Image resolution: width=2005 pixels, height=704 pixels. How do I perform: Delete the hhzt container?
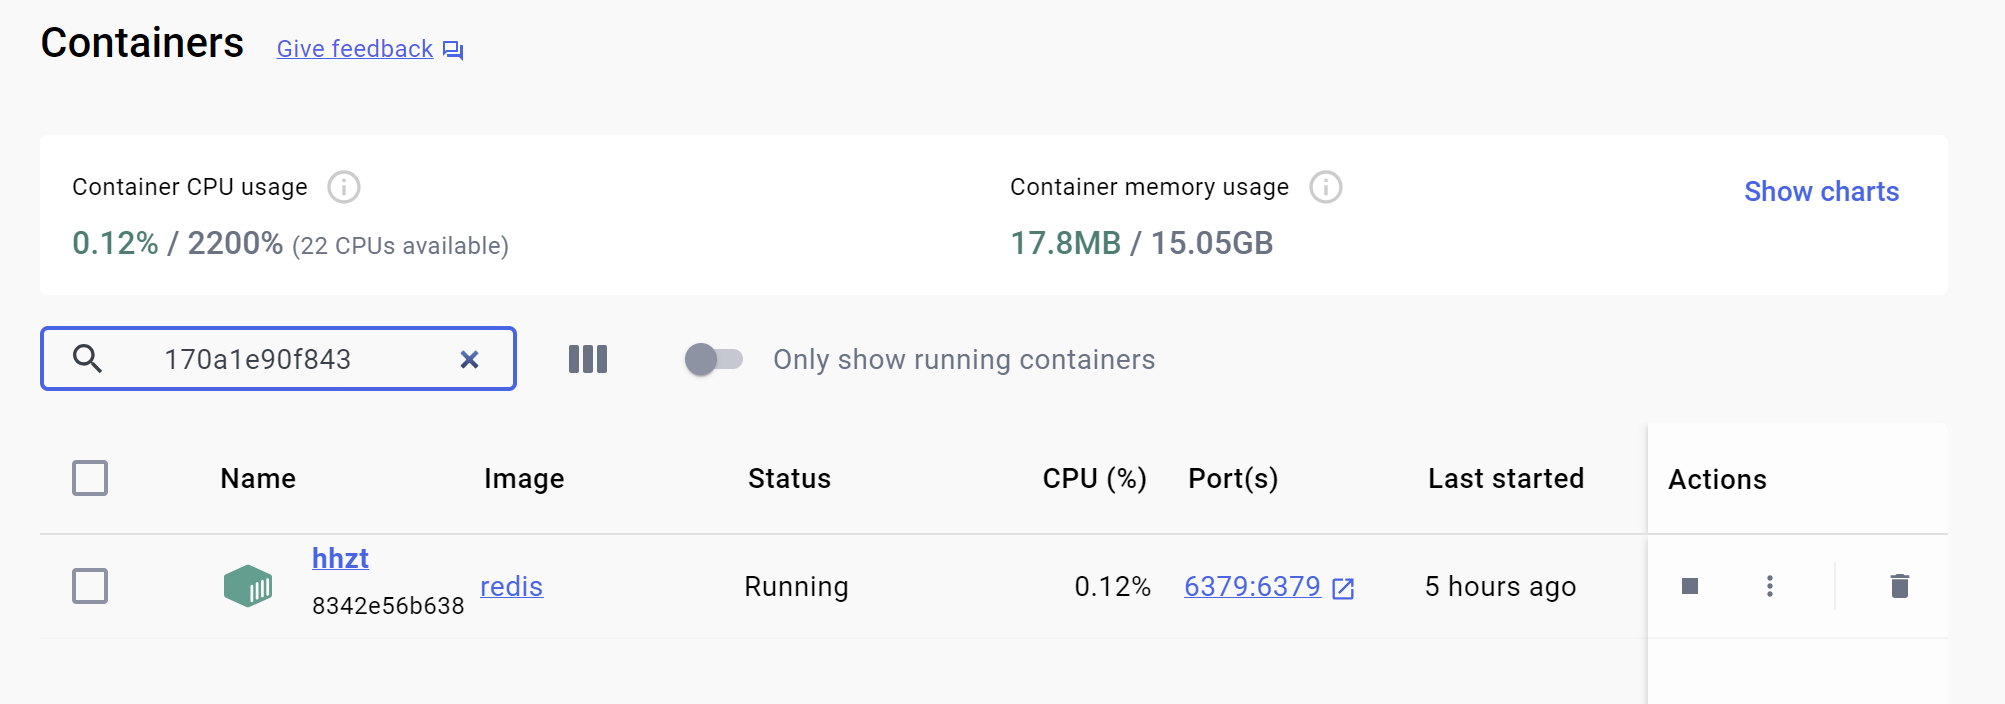point(1900,586)
